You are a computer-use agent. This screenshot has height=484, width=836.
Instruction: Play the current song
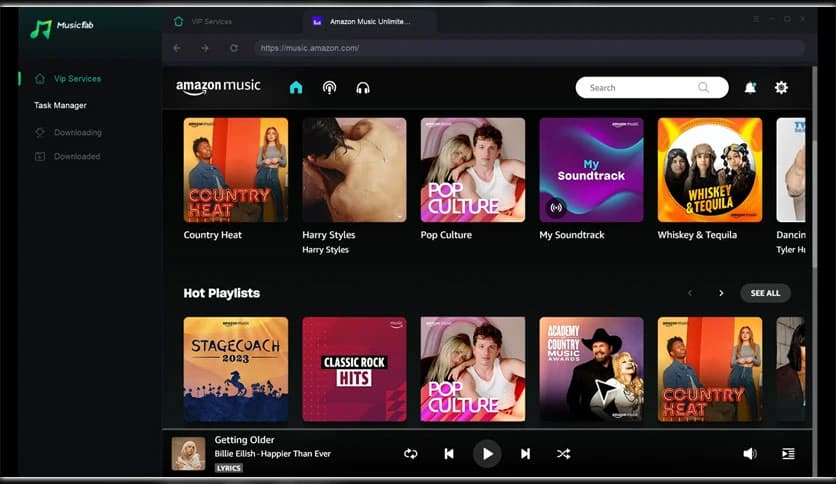[487, 454]
